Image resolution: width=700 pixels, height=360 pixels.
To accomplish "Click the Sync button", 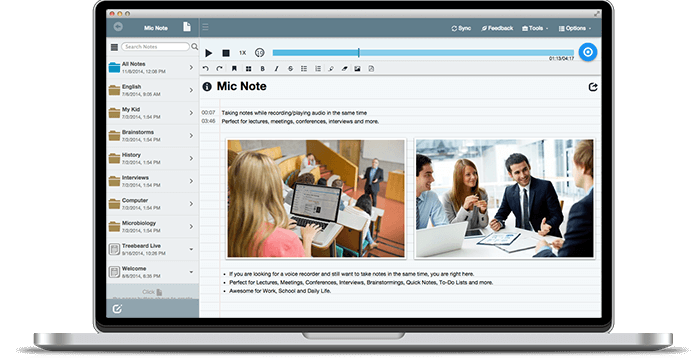I will 461,28.
